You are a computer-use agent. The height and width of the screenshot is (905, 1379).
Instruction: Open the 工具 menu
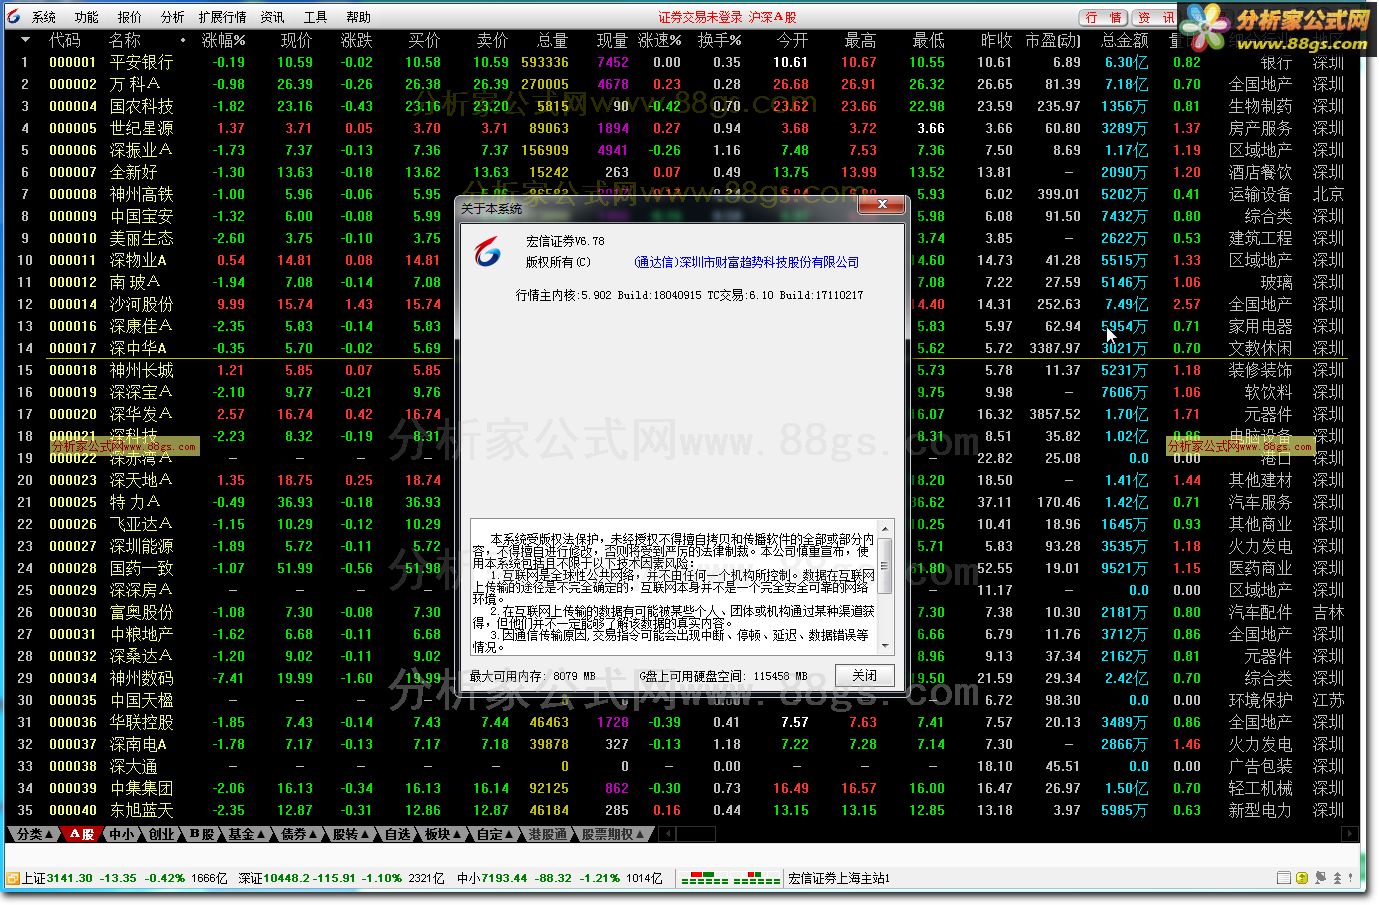(x=315, y=17)
